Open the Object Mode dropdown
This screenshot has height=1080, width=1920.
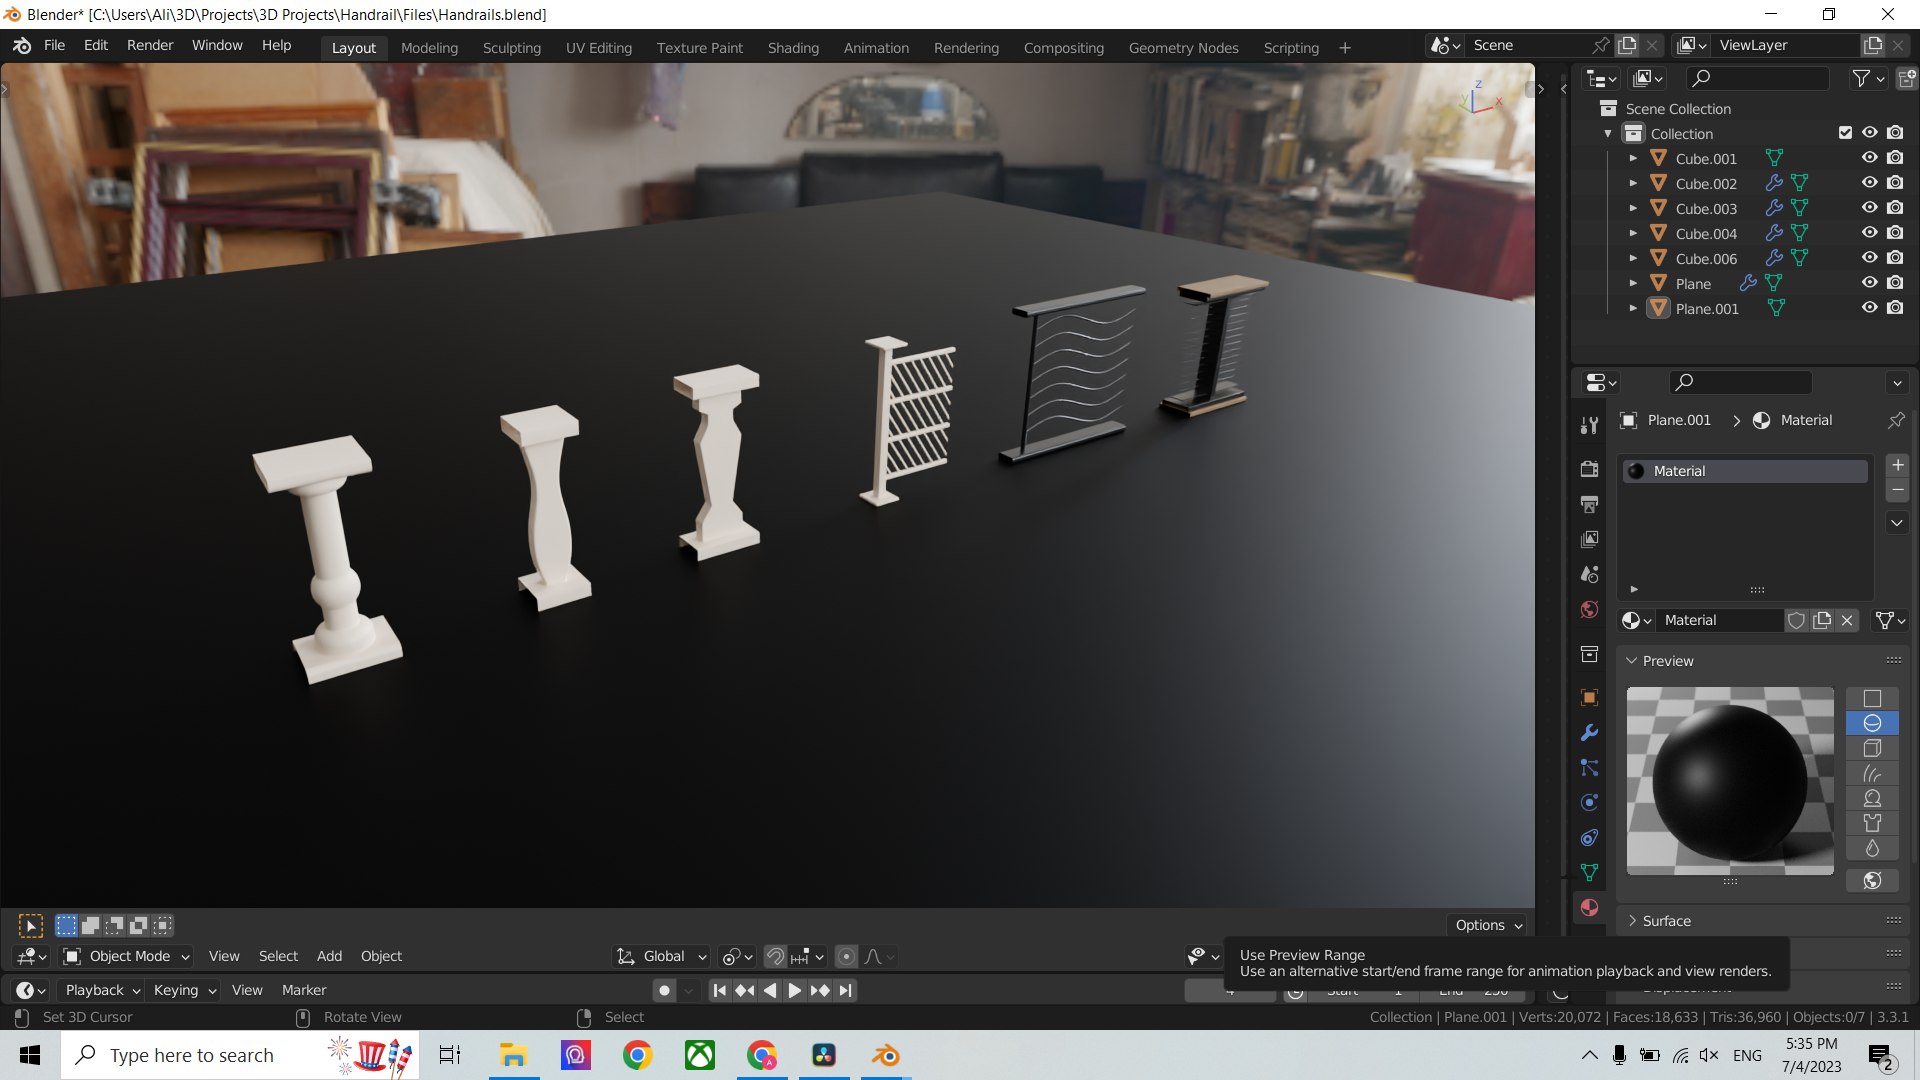tap(126, 957)
